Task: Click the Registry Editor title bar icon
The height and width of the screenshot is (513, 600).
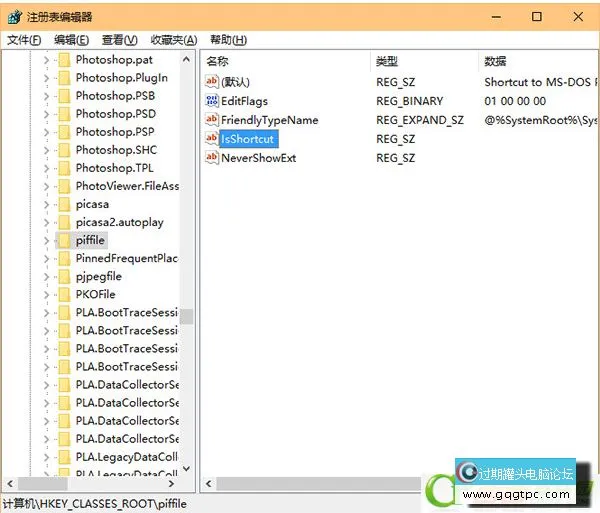Action: pyautogui.click(x=15, y=17)
